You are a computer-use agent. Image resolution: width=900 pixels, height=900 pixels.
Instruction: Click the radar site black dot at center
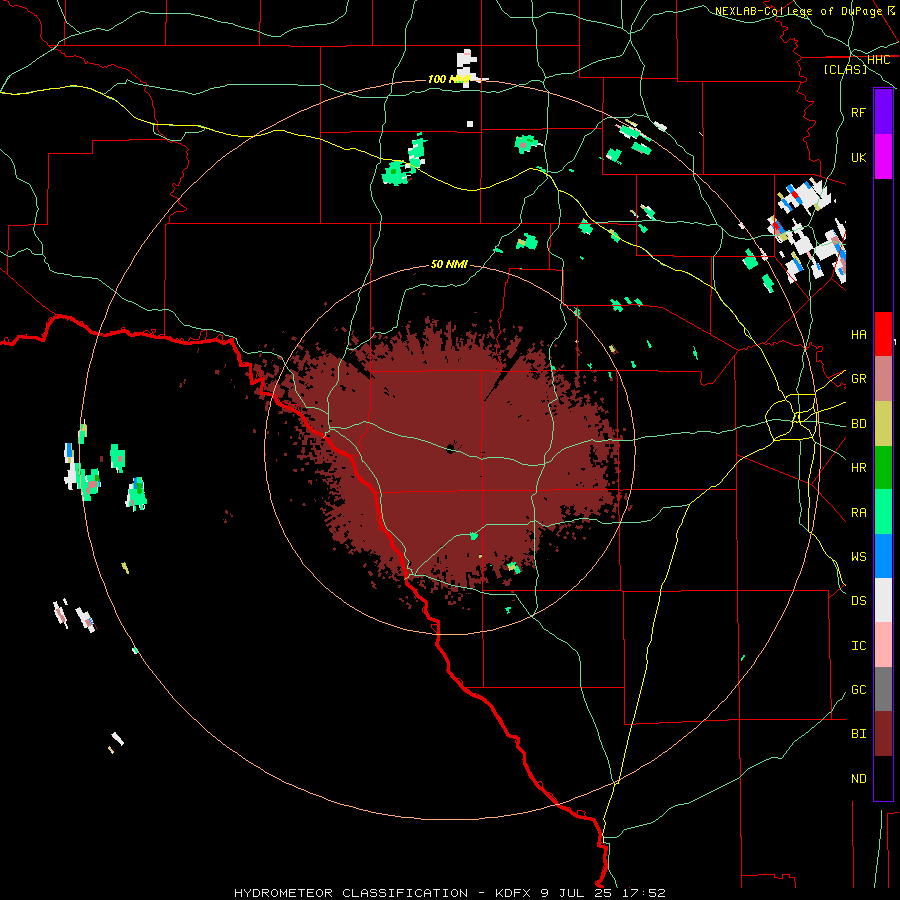click(451, 448)
